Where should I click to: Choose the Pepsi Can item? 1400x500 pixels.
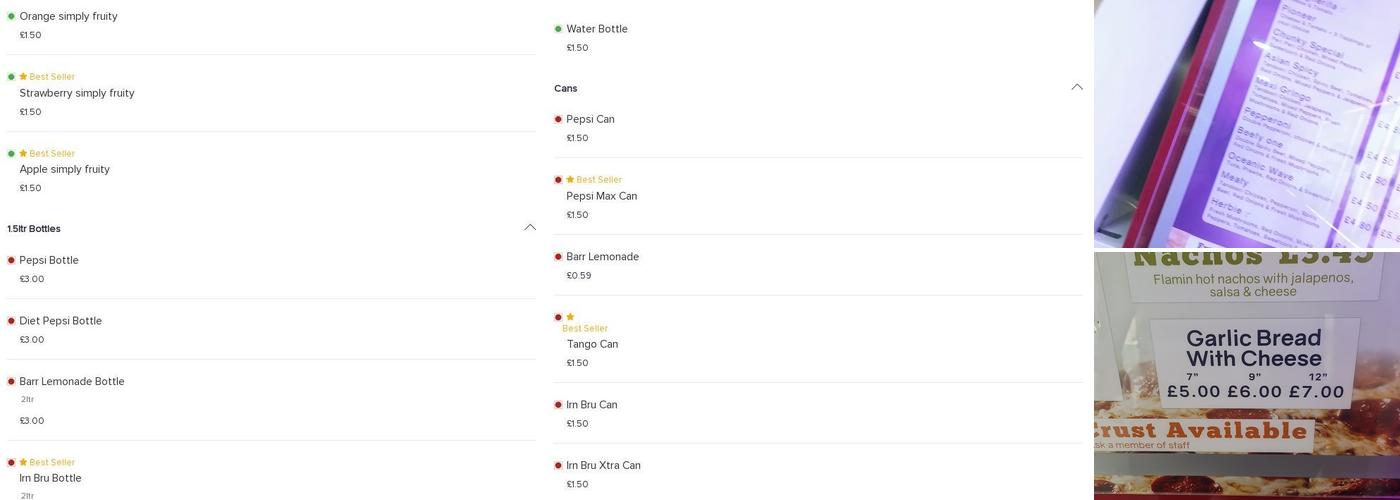click(590, 120)
